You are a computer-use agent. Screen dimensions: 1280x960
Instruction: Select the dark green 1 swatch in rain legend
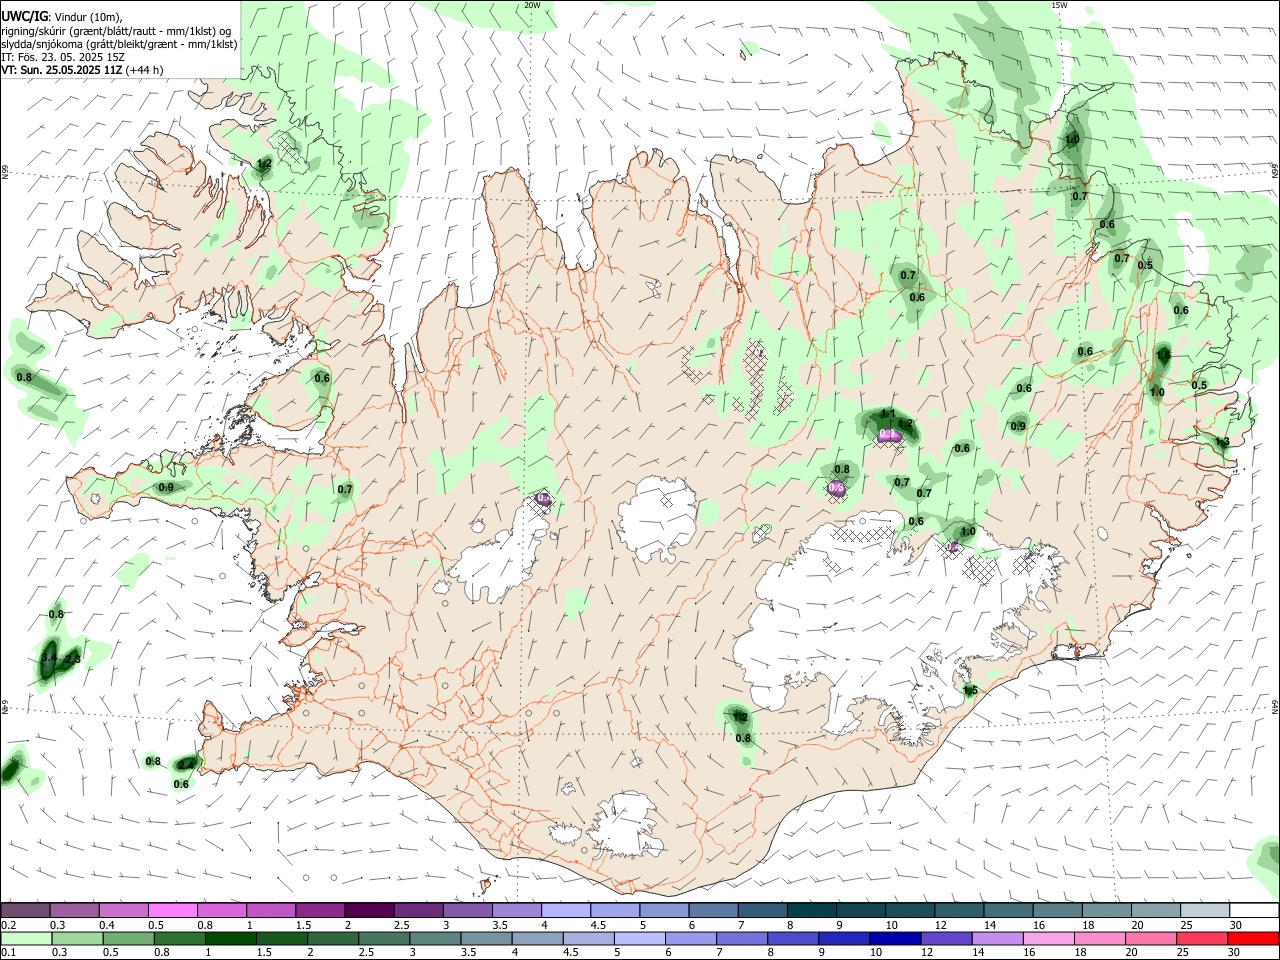(x=230, y=938)
